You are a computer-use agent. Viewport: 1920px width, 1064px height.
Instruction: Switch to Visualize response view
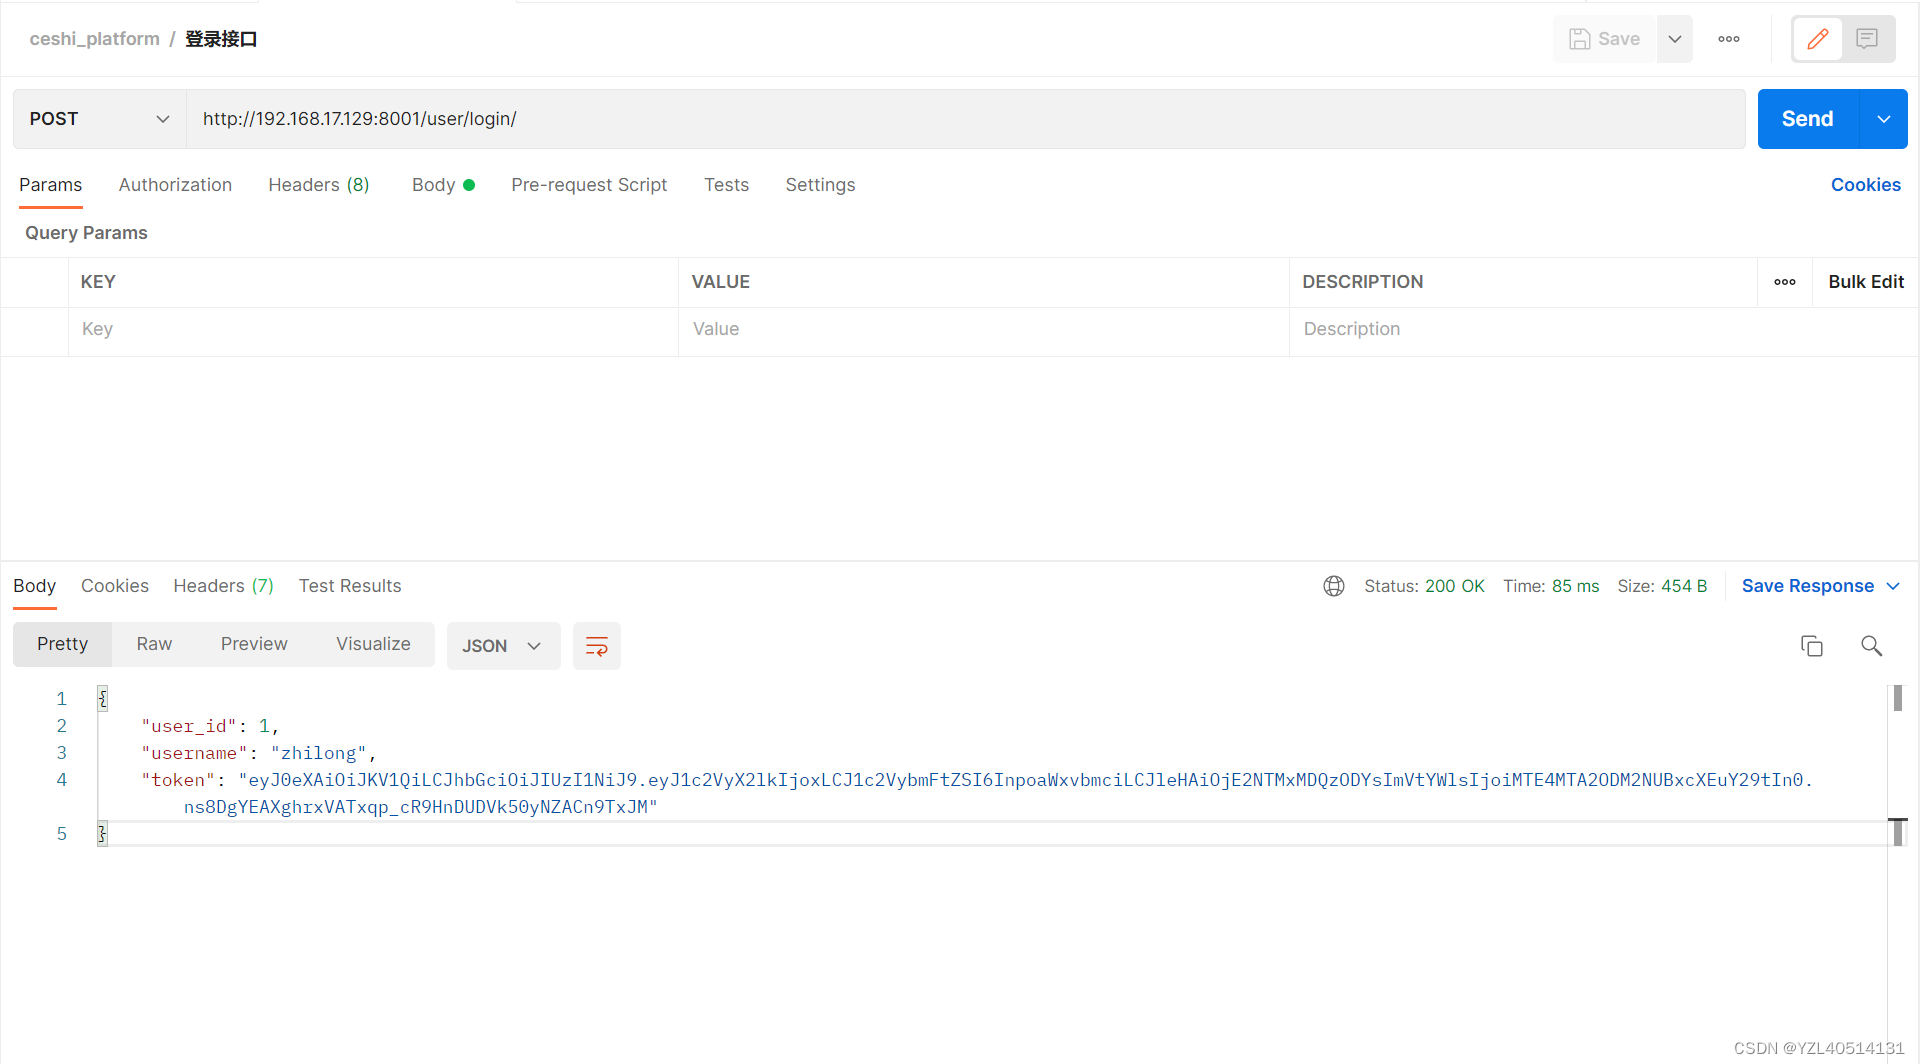click(373, 645)
